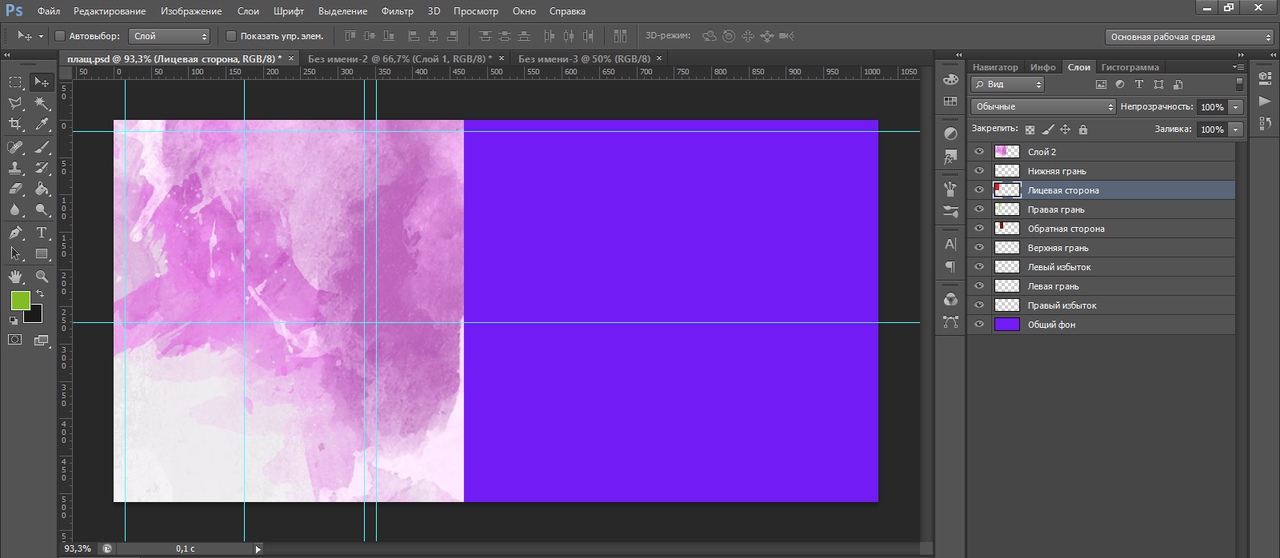The width and height of the screenshot is (1280, 558).
Task: Toggle Показать упр. элем. checkbox
Action: (x=232, y=36)
